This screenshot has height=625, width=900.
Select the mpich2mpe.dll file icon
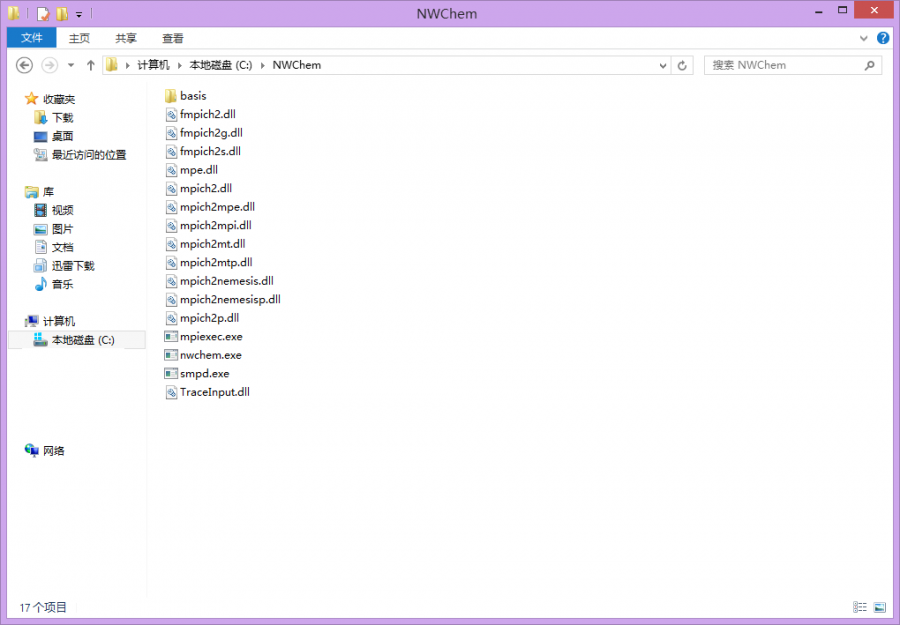[171, 207]
